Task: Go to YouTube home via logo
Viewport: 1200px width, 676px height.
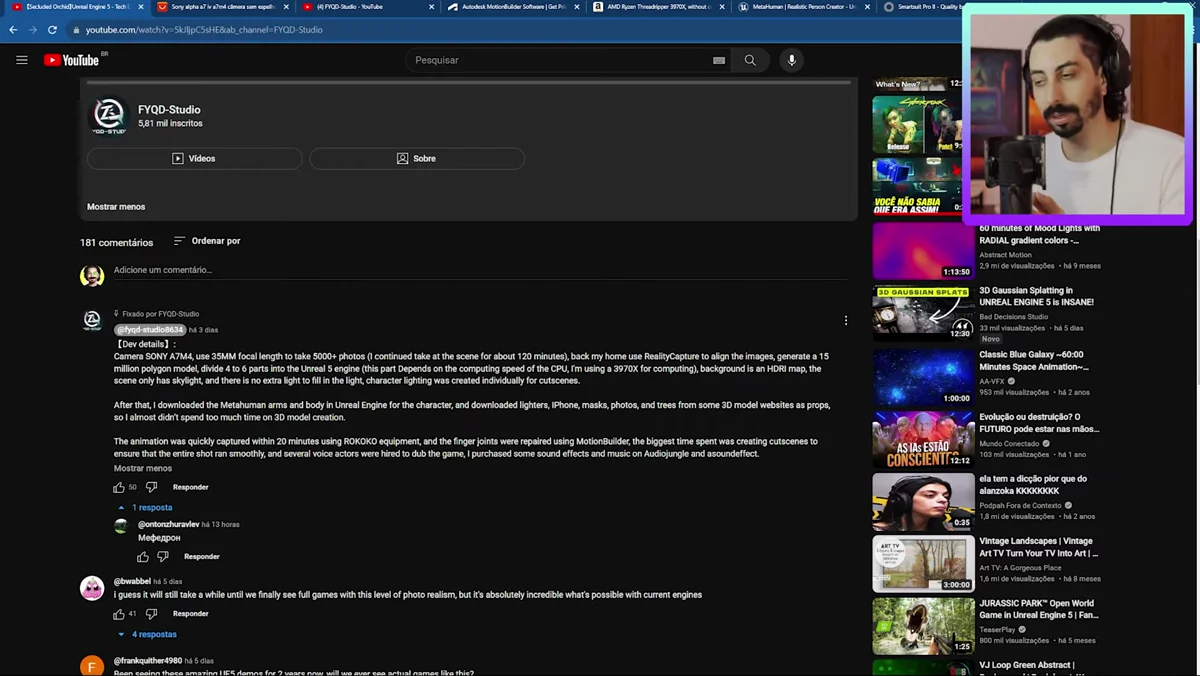Action: tap(72, 60)
